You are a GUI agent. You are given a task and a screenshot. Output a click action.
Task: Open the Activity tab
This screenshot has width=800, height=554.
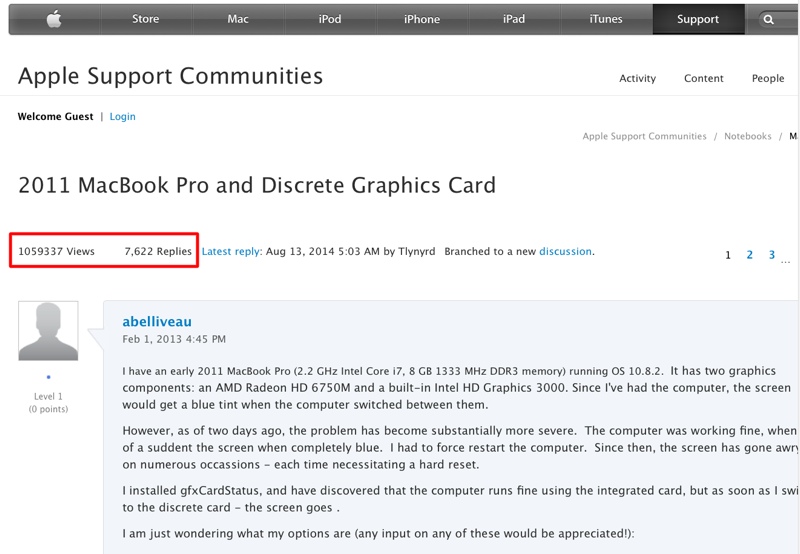pos(637,78)
